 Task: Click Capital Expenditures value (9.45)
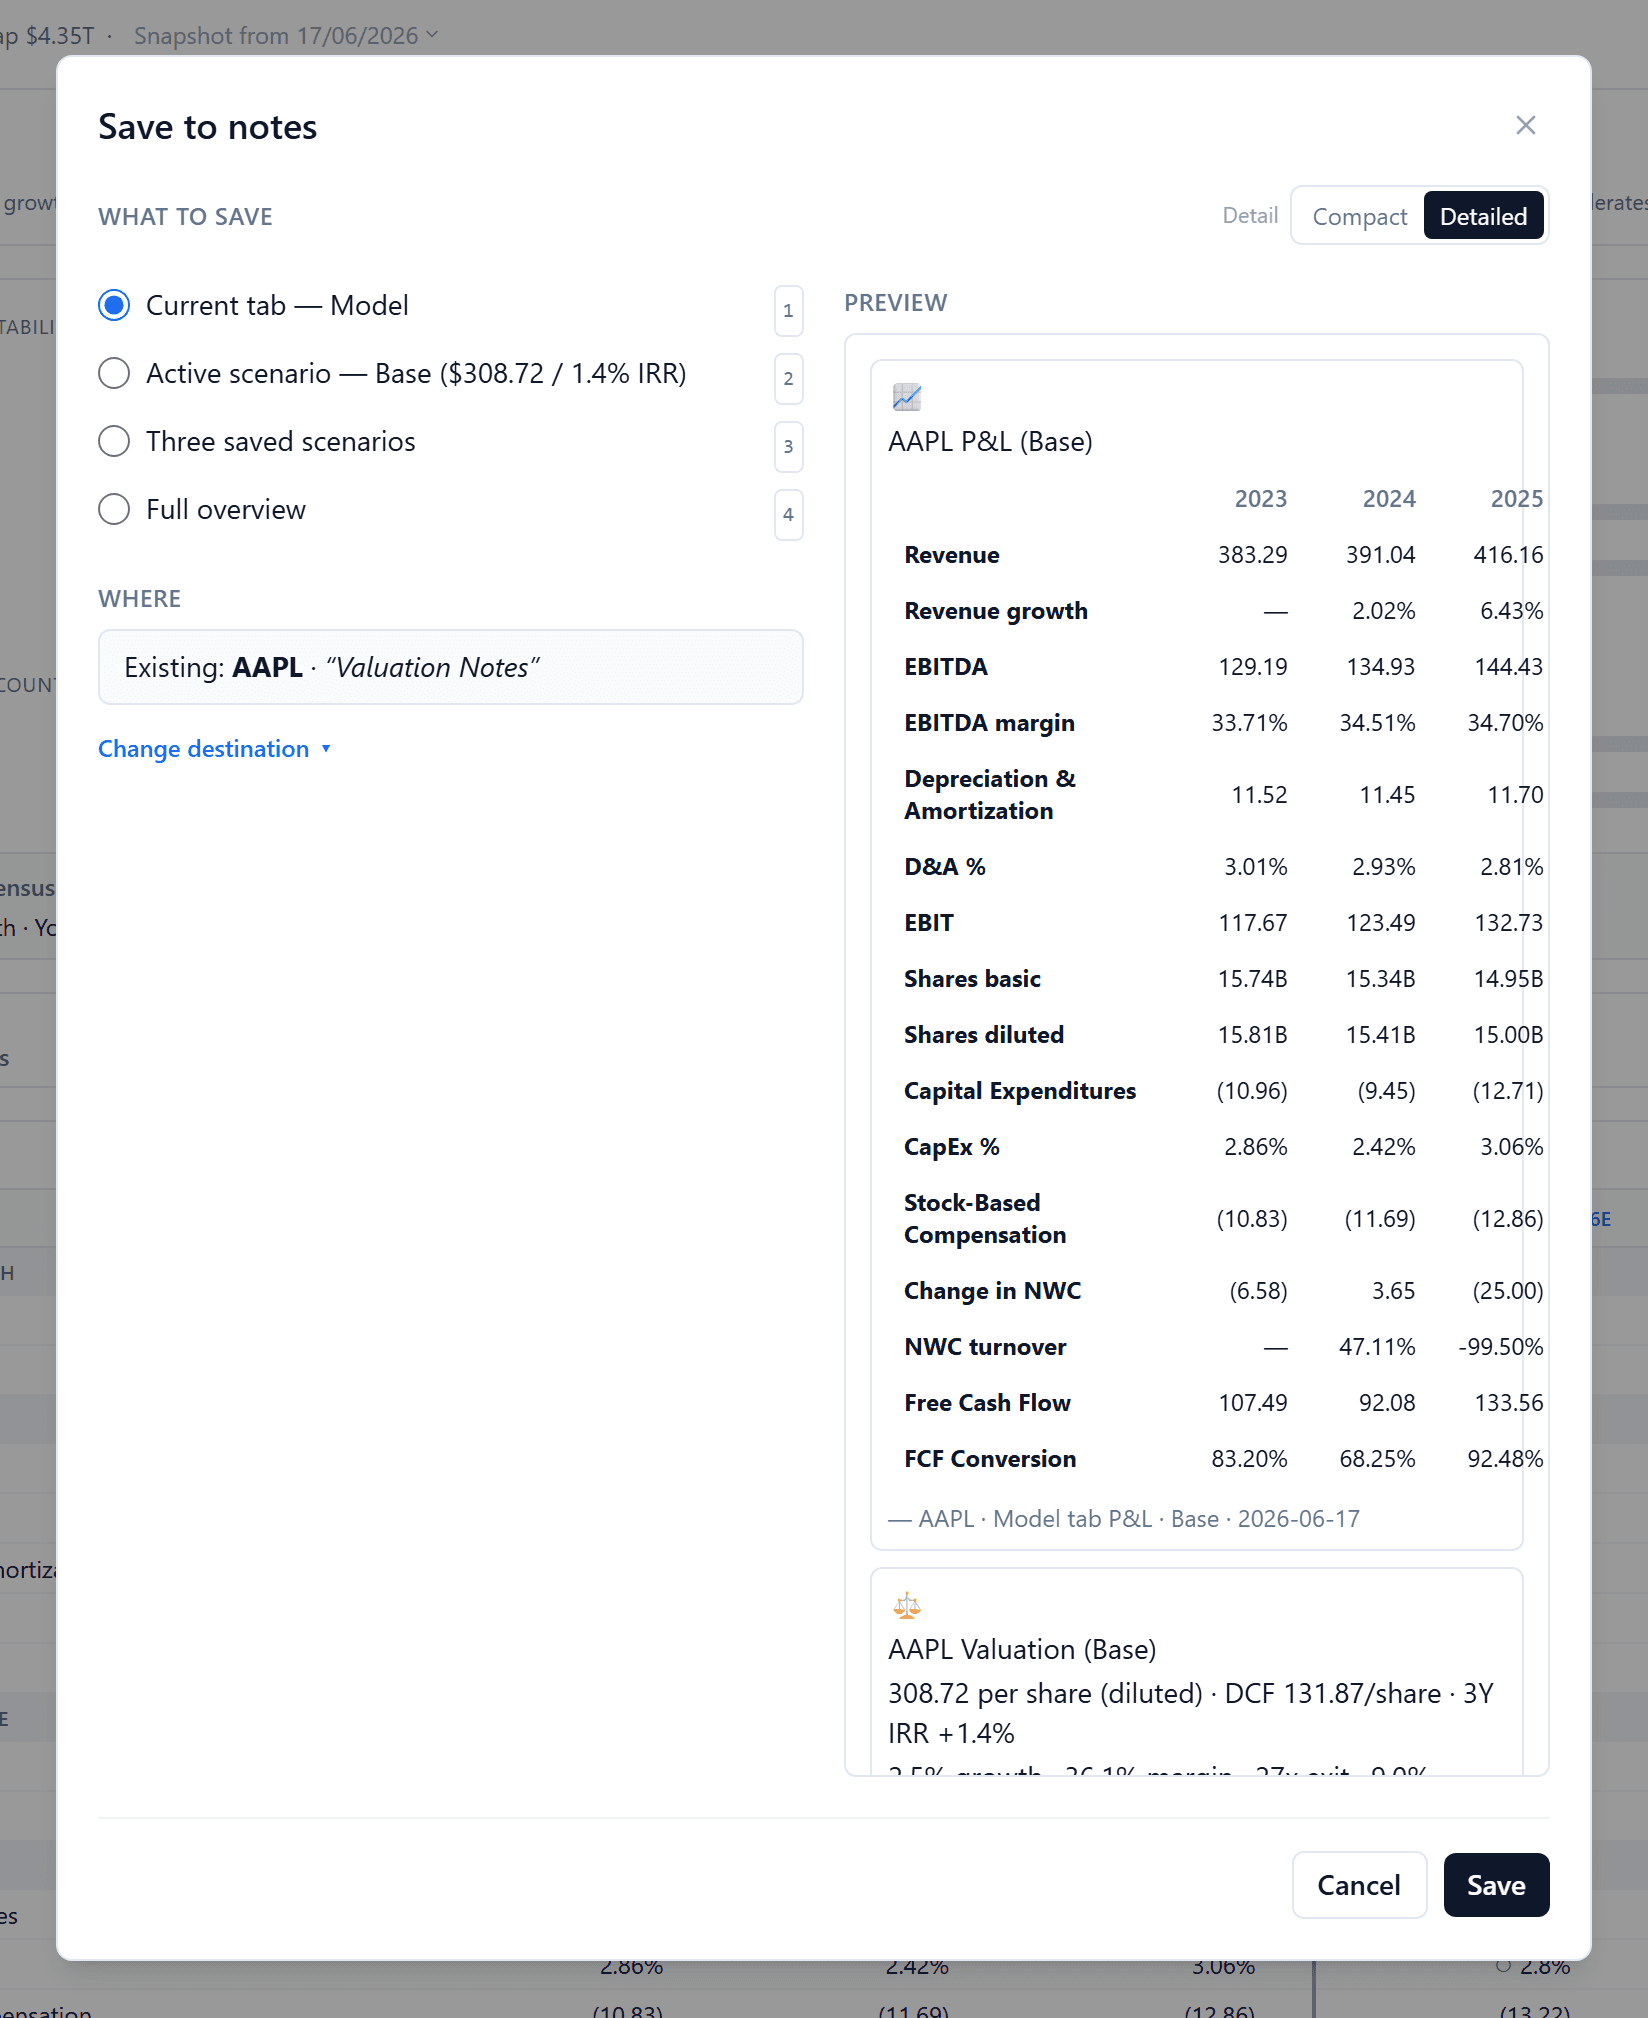pos(1385,1091)
